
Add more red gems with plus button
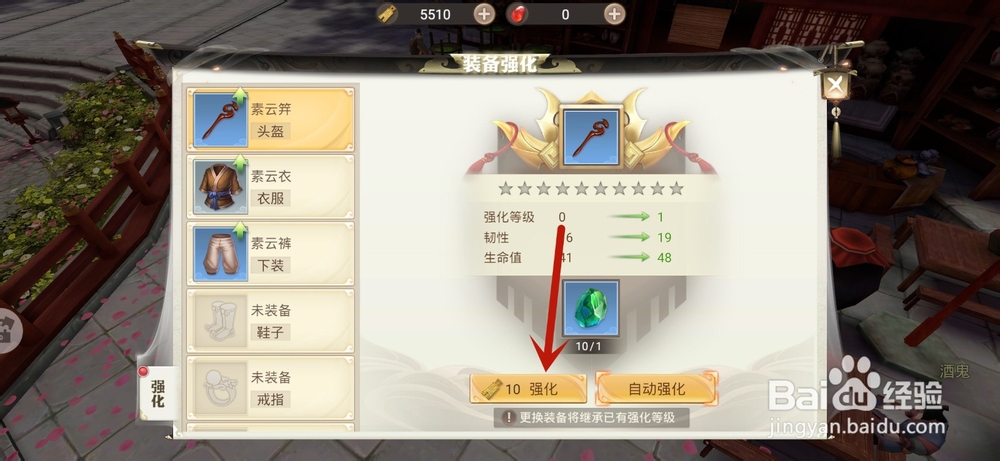point(615,14)
